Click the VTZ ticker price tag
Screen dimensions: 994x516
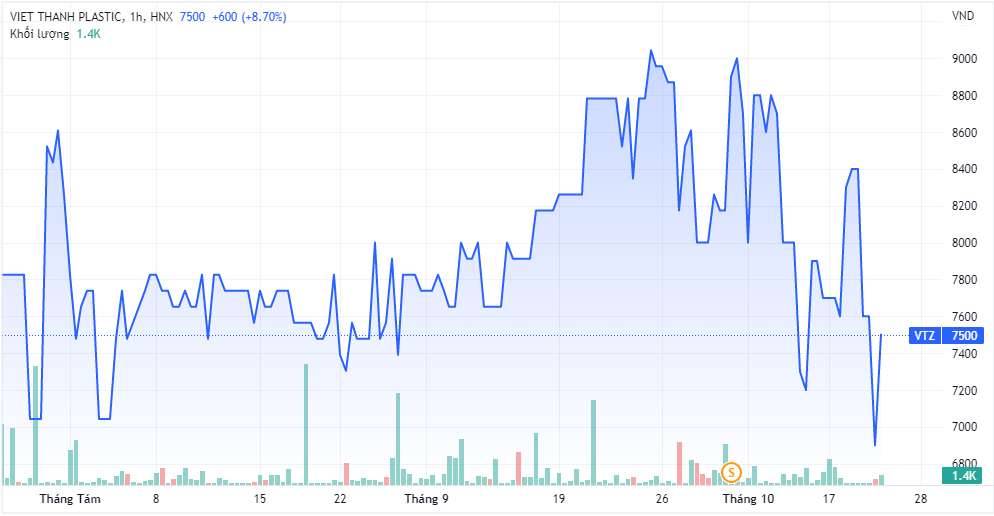point(924,335)
